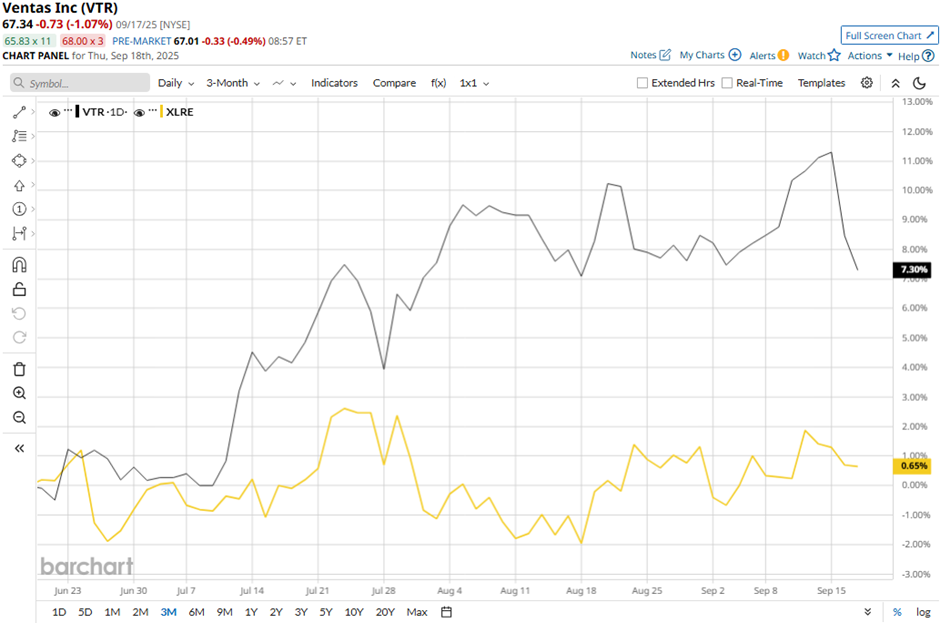Click the 0.65% XLRE price label
The width and height of the screenshot is (940, 623).
[x=913, y=466]
